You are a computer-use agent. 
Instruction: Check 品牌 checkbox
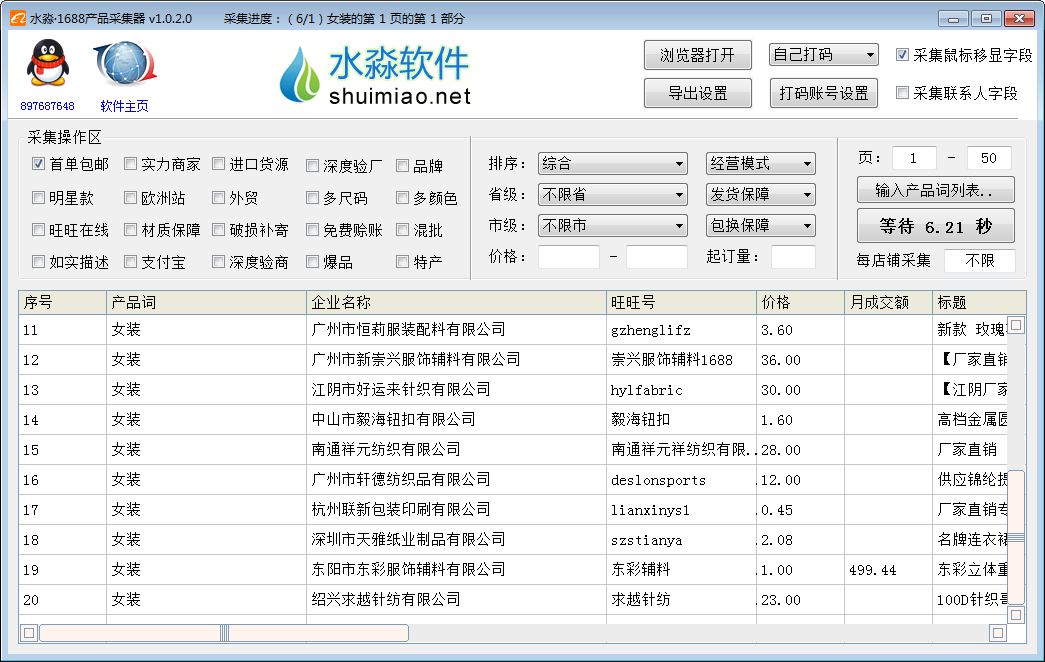coord(403,165)
